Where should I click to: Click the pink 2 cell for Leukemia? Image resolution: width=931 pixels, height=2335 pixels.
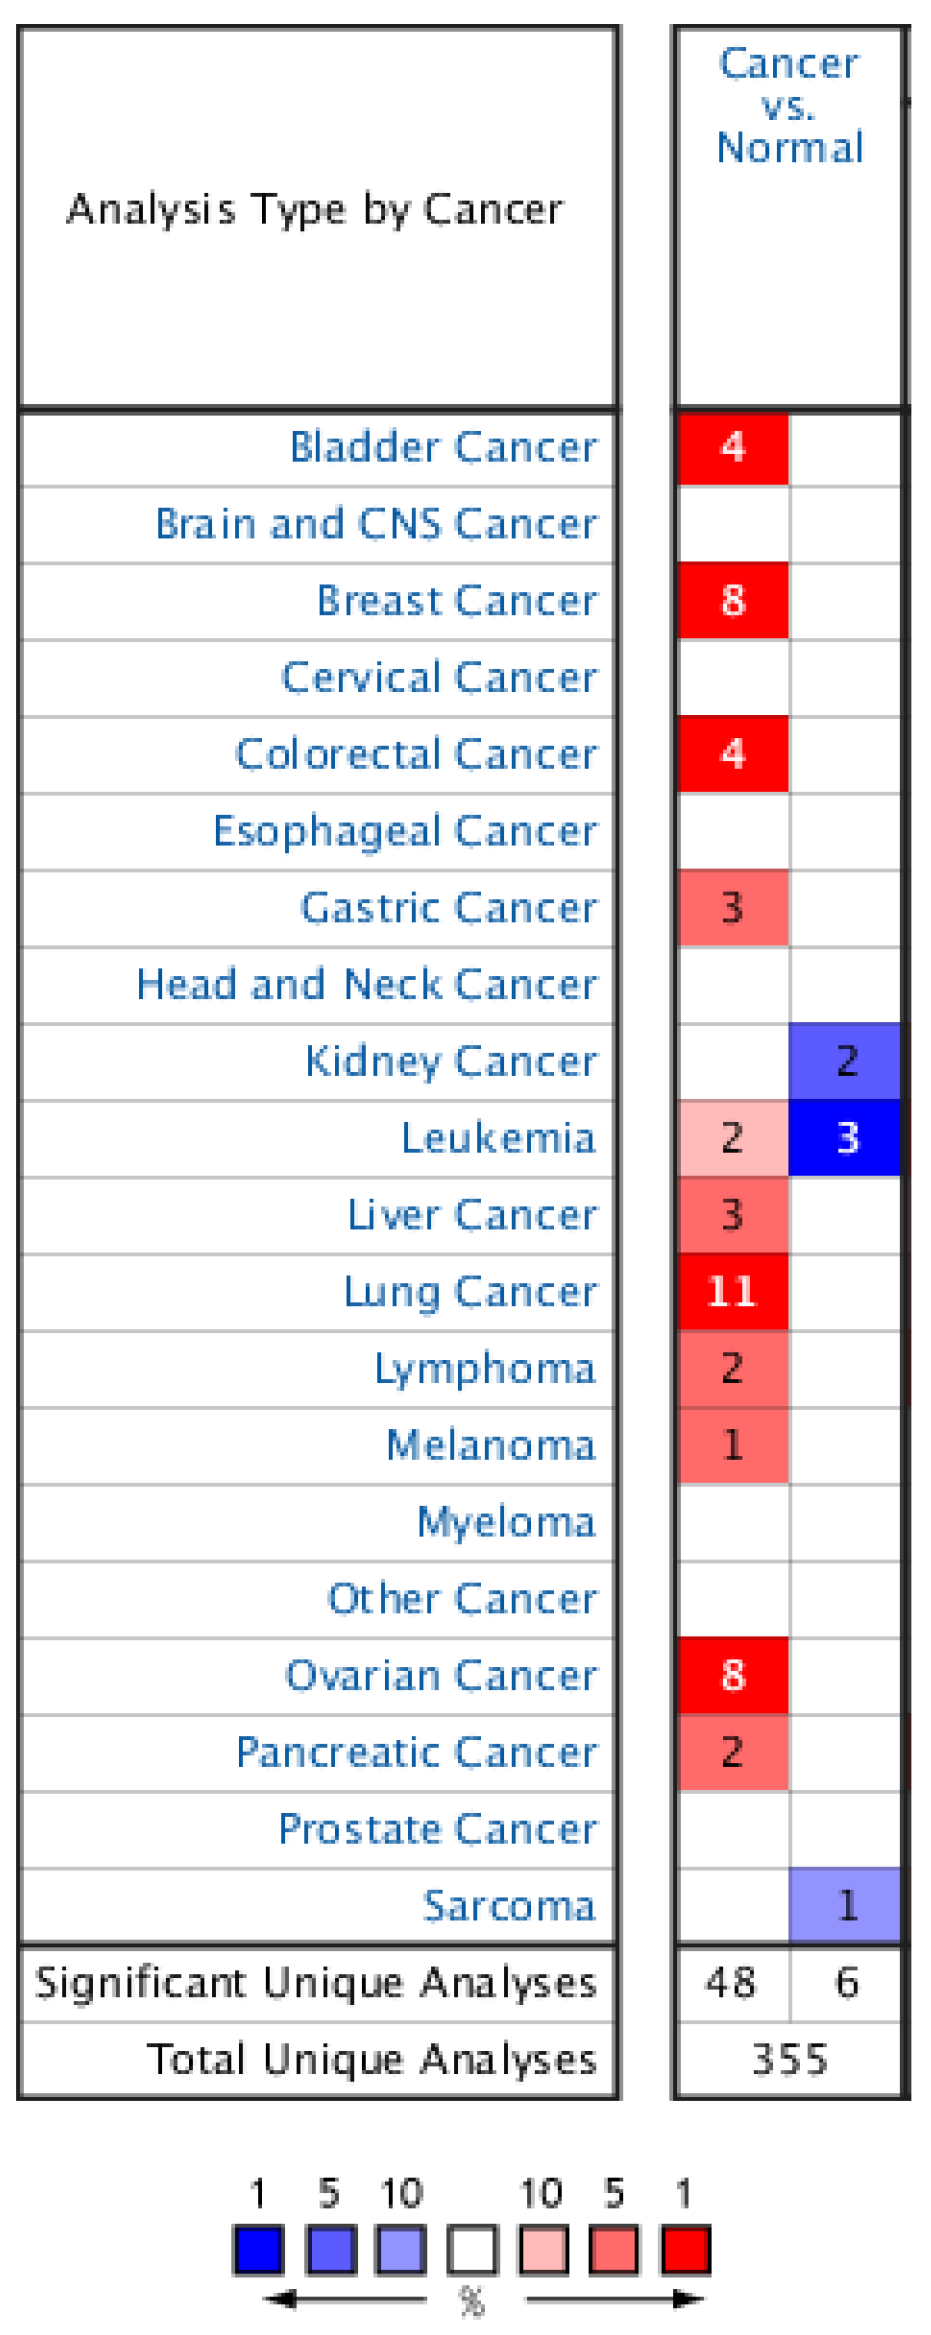[x=733, y=1138]
